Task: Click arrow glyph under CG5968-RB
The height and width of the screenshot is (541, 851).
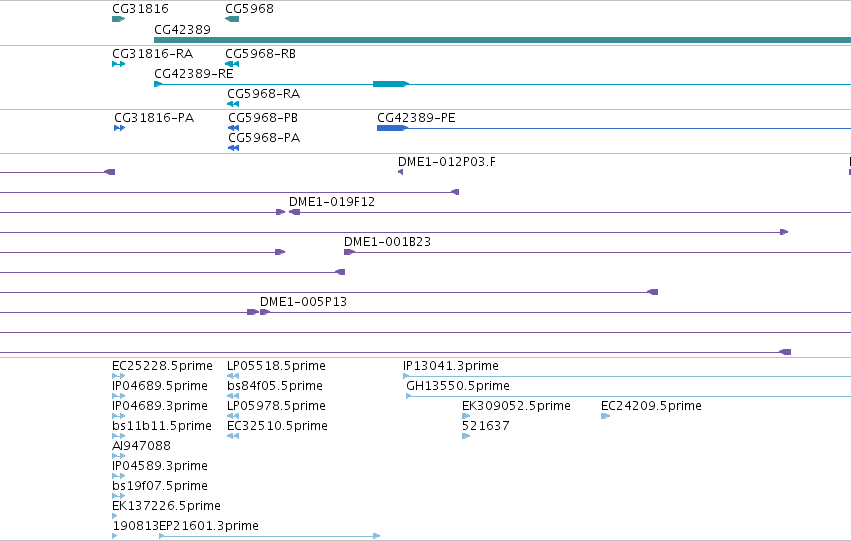Action: [232, 64]
